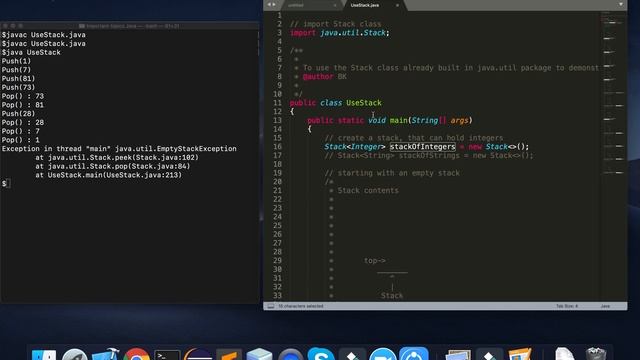Screen dimensions: 640x360
Task: Open the Tab Size selector in status bar
Action: point(567,306)
